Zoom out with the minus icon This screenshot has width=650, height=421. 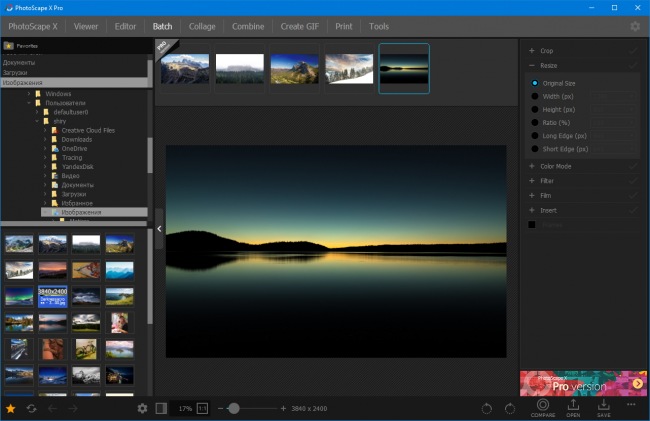tap(221, 409)
